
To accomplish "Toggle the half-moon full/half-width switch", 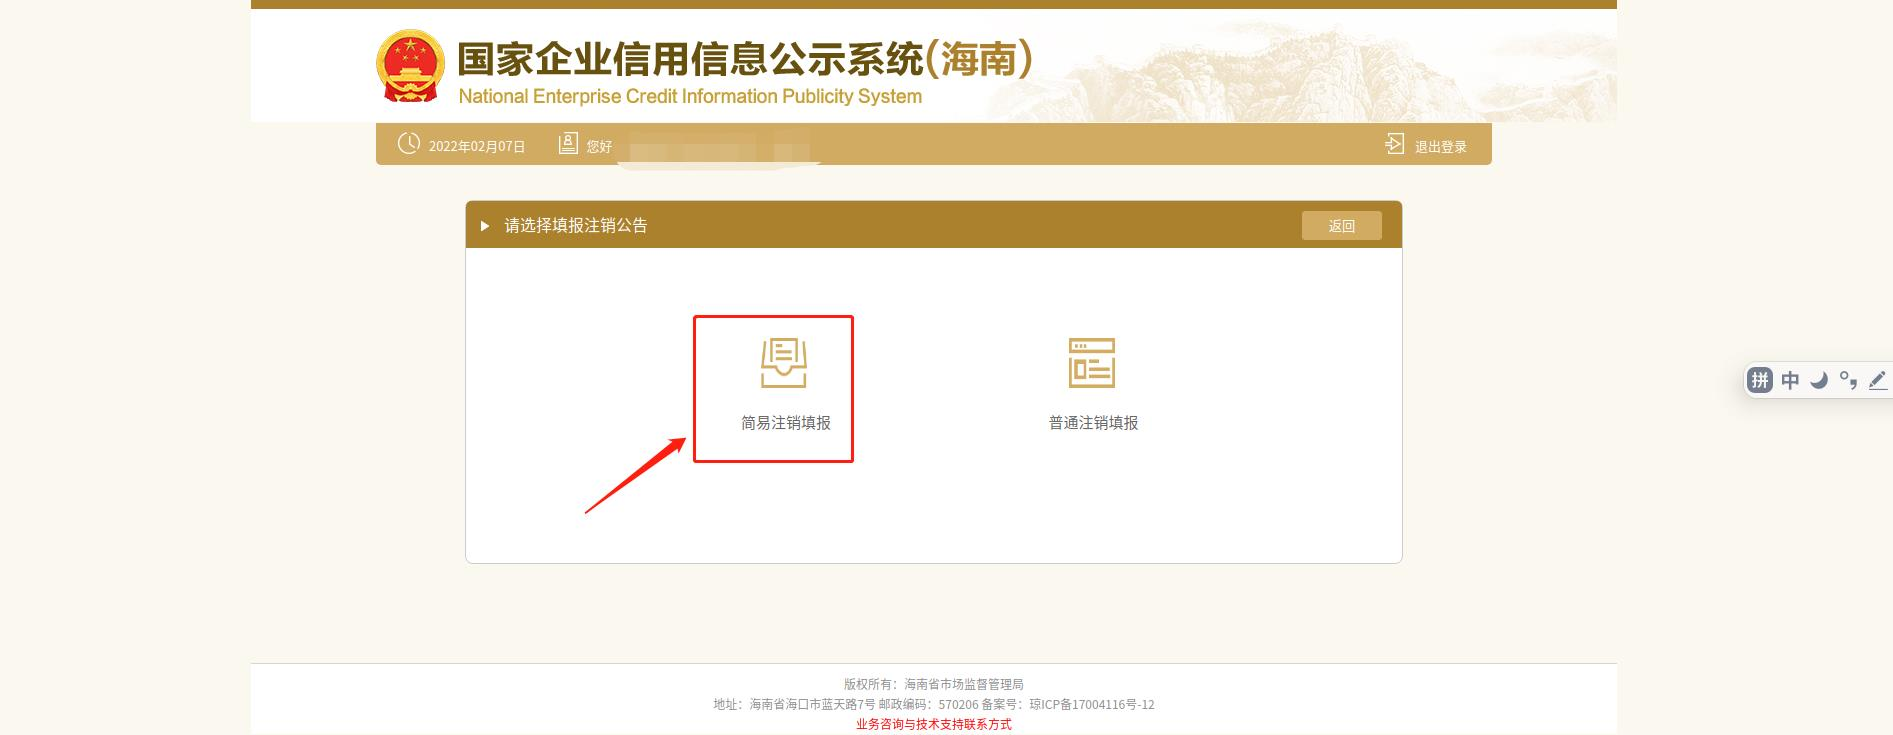I will click(x=1819, y=380).
